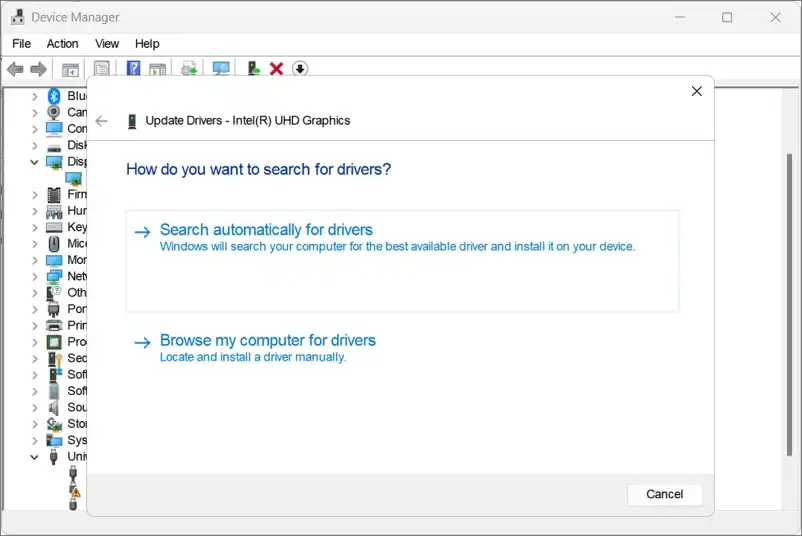The height and width of the screenshot is (536, 802).
Task: Select the Storage controllers icon in tree
Action: (x=54, y=424)
